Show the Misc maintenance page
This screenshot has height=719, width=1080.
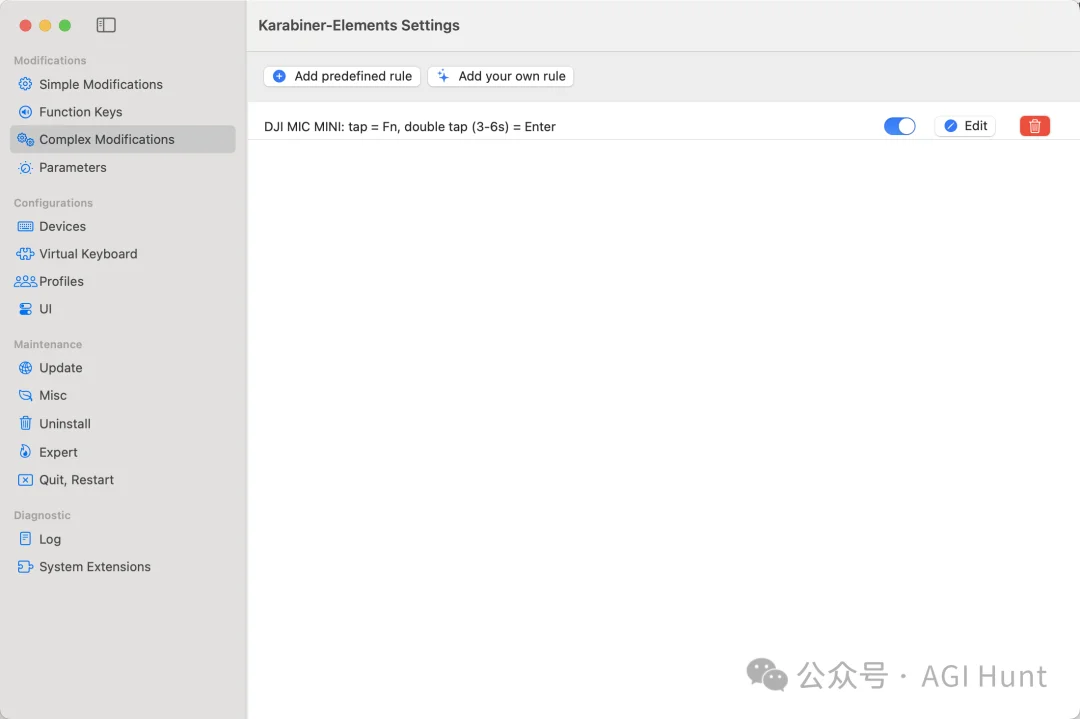click(53, 395)
